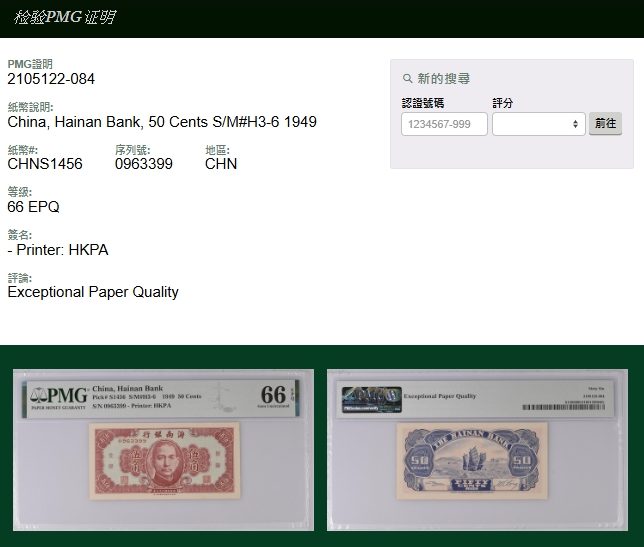Open the back image of the banknote
The height and width of the screenshot is (547, 644).
[x=477, y=450]
